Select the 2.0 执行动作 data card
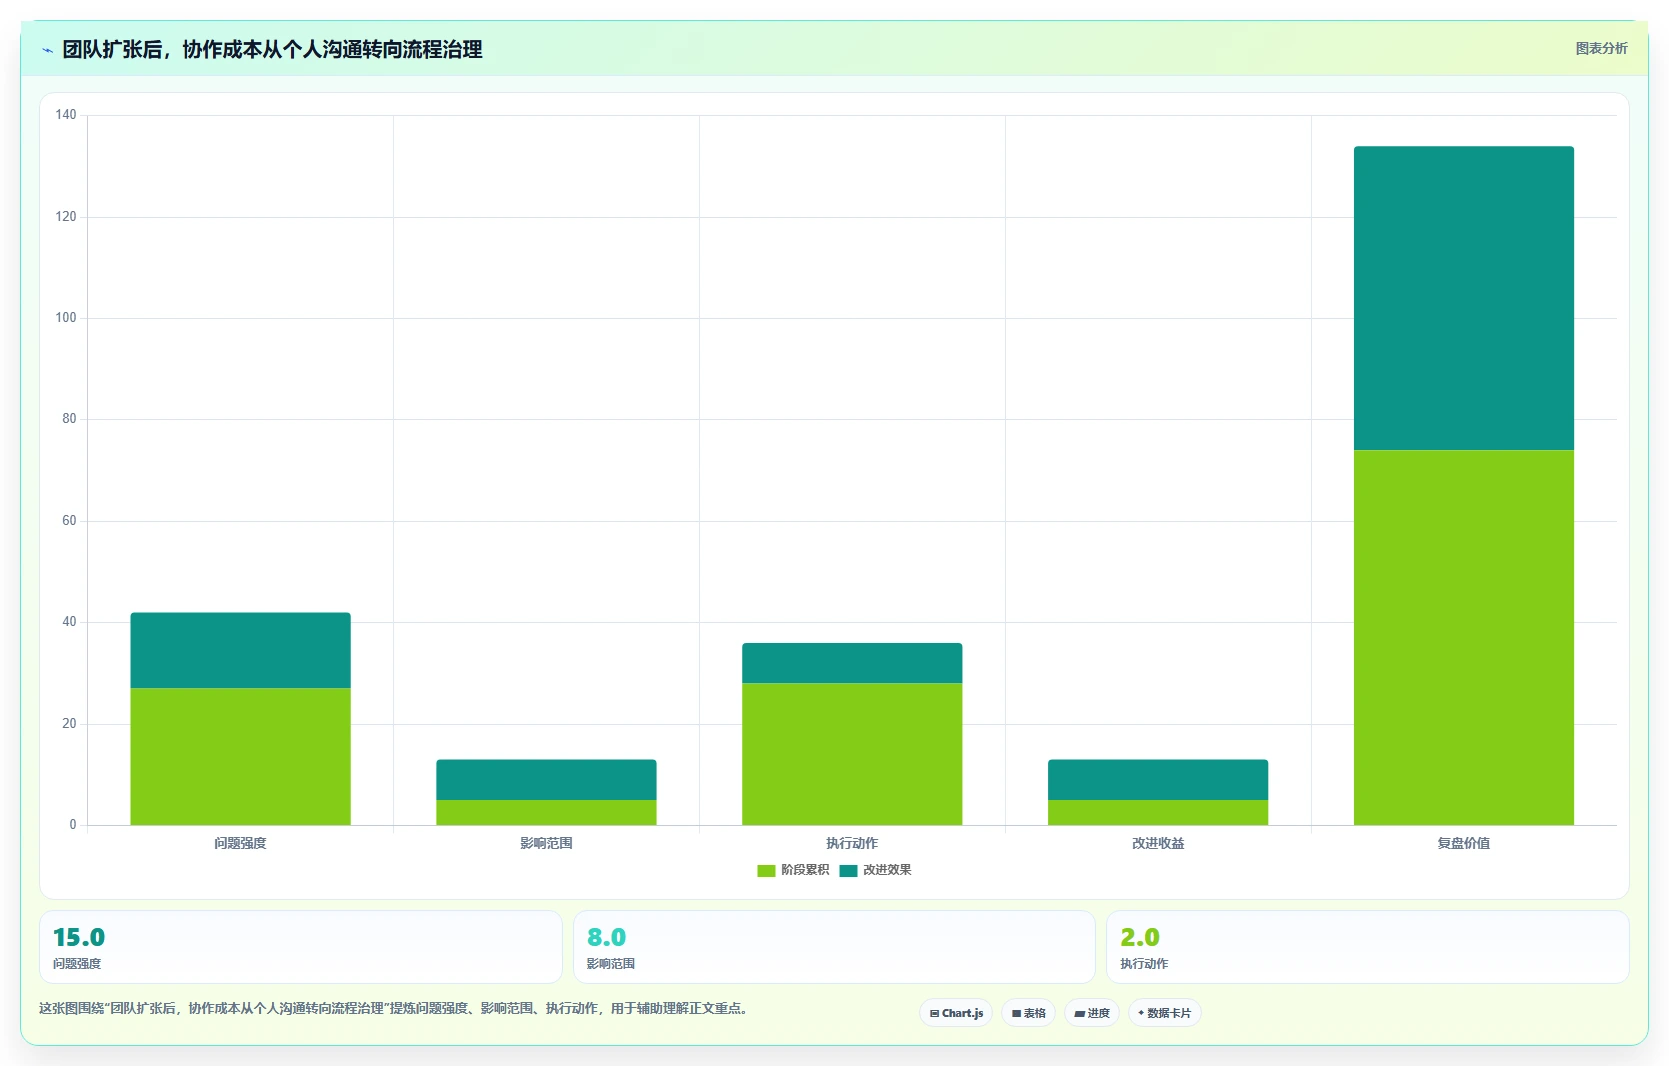The width and height of the screenshot is (1669, 1066). coord(1368,947)
